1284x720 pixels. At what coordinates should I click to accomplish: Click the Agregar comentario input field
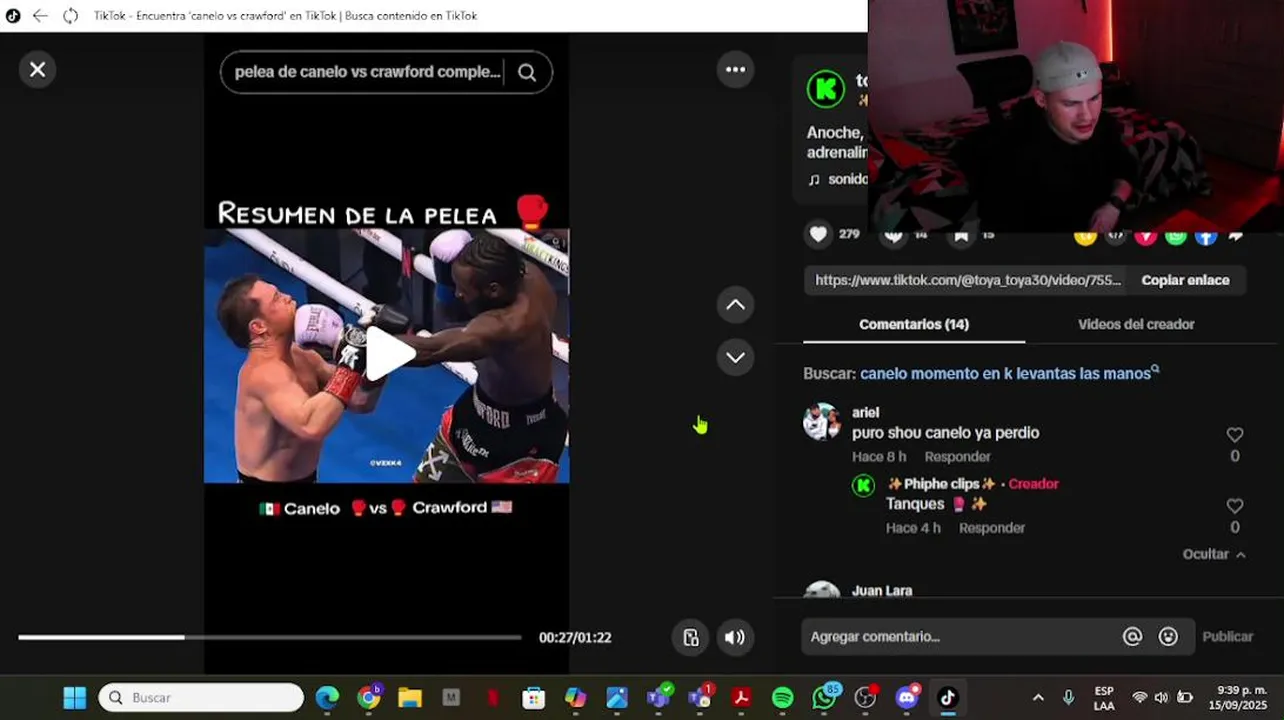(960, 636)
